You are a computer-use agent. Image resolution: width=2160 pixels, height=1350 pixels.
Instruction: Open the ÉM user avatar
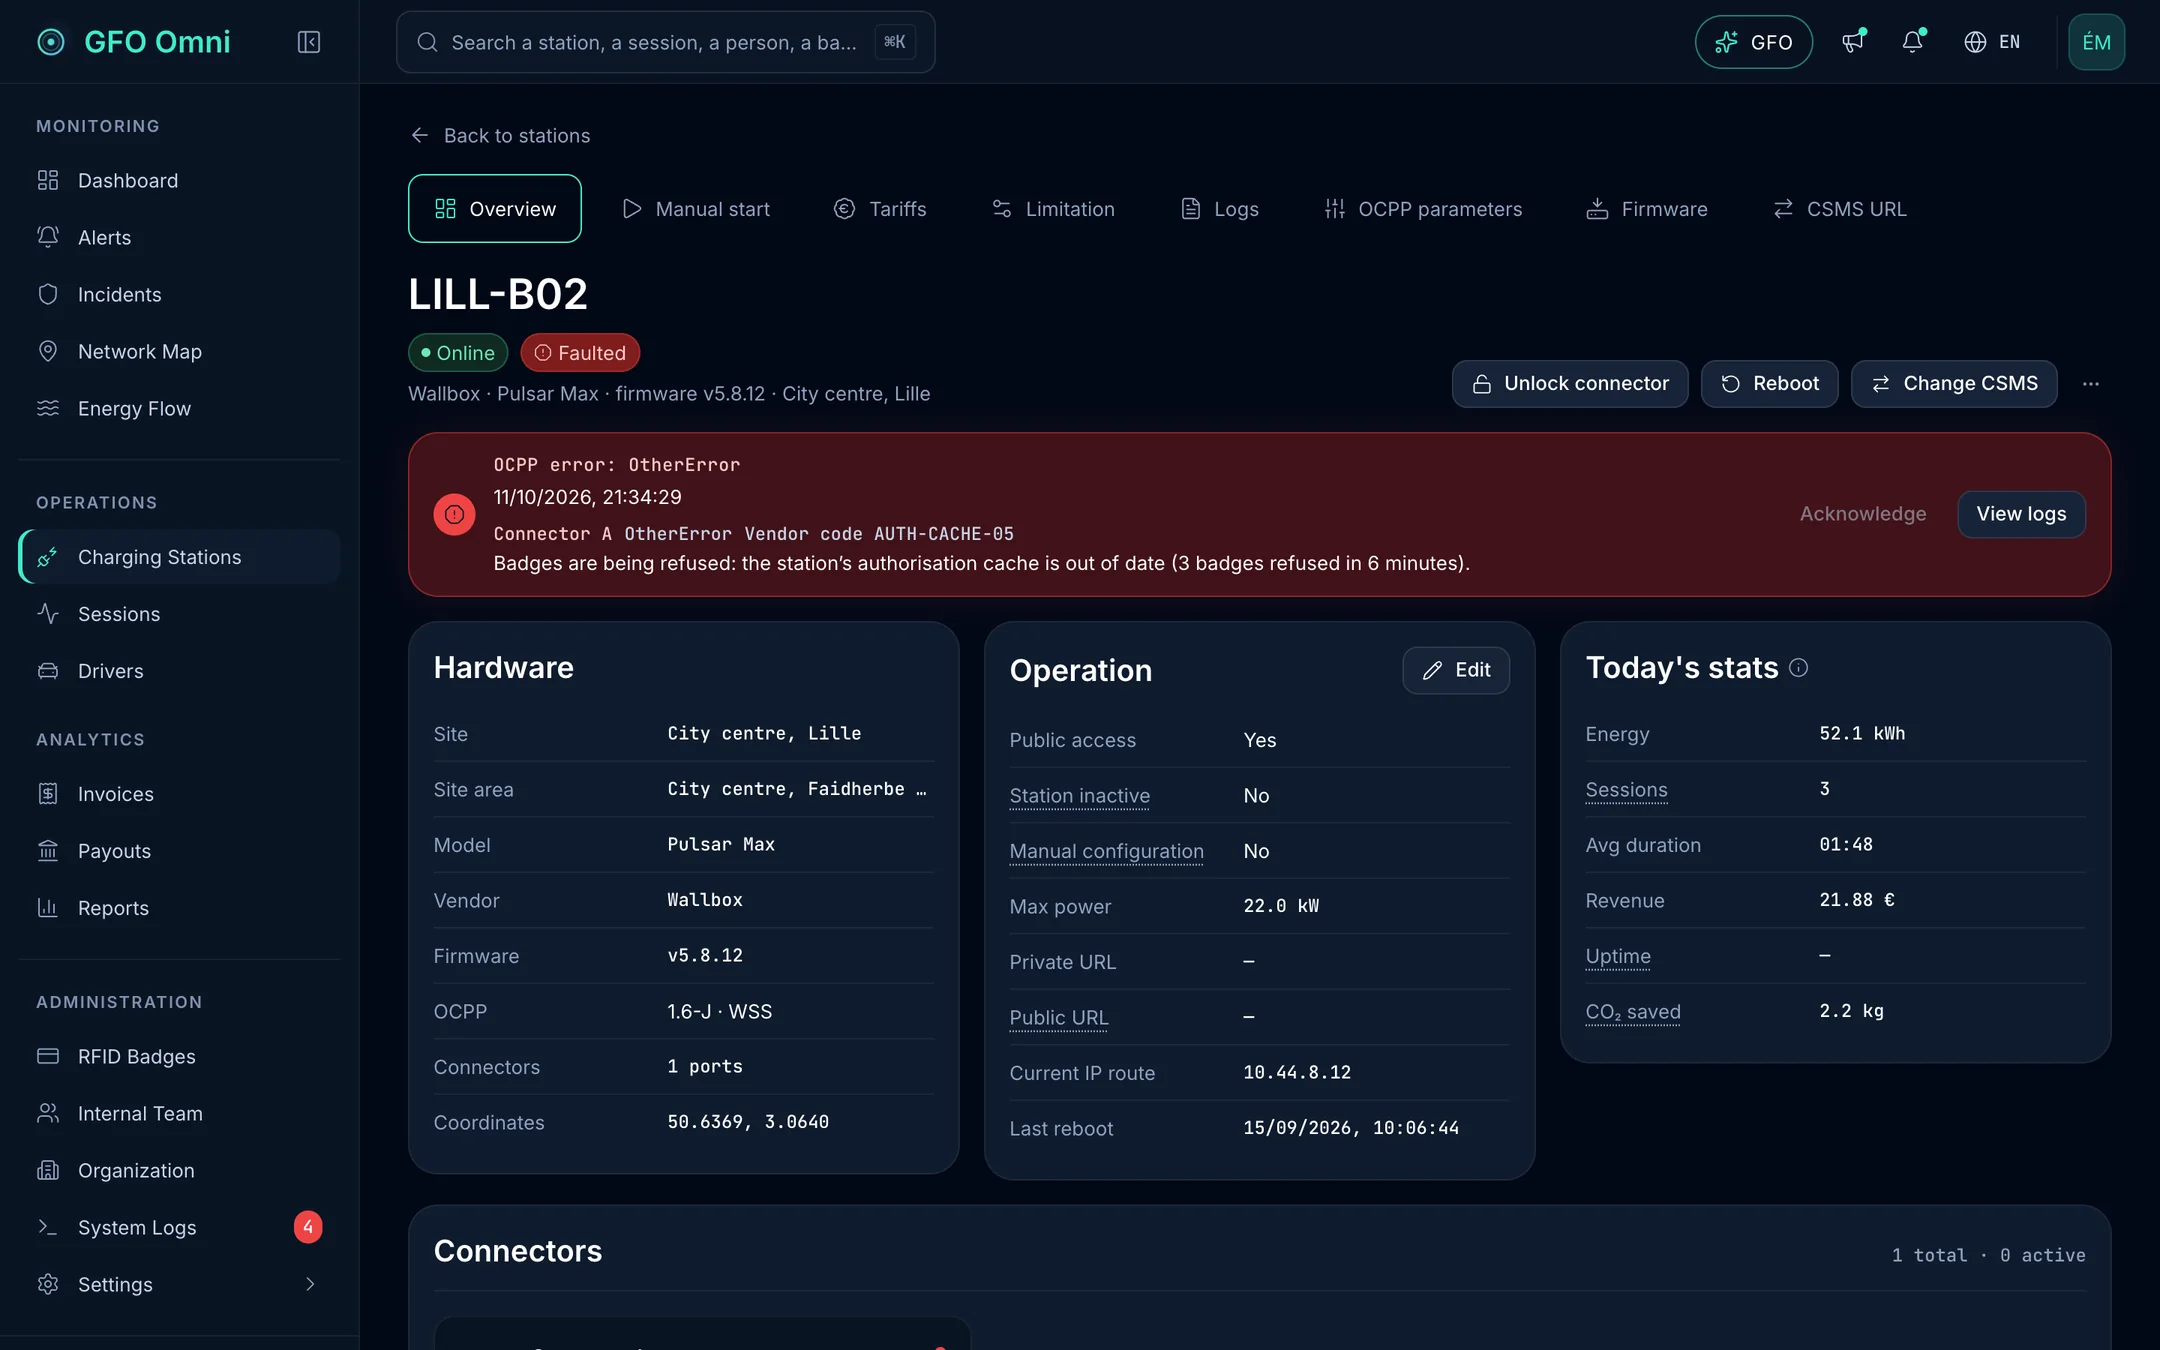[x=2096, y=42]
